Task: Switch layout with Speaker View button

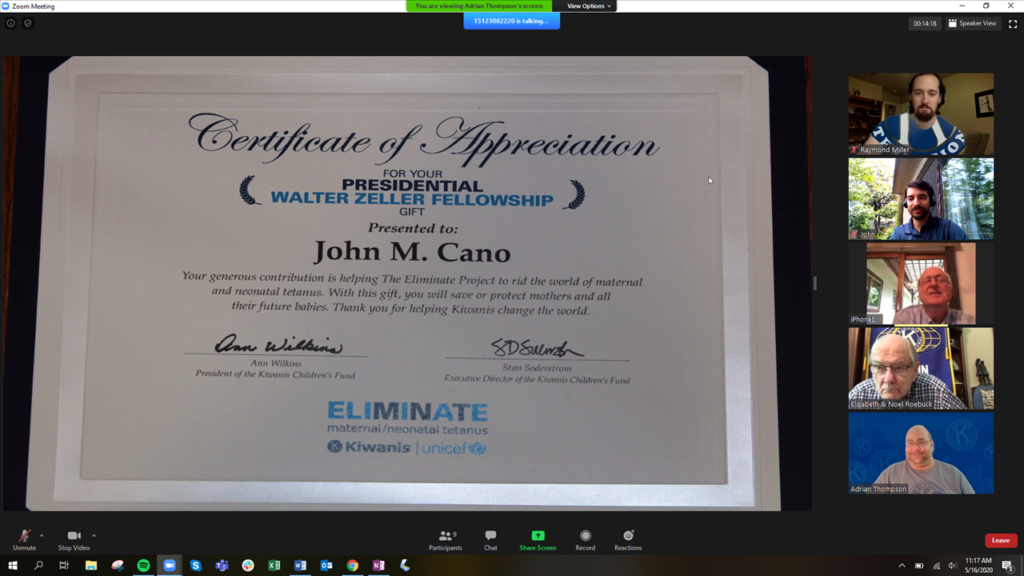Action: point(972,24)
